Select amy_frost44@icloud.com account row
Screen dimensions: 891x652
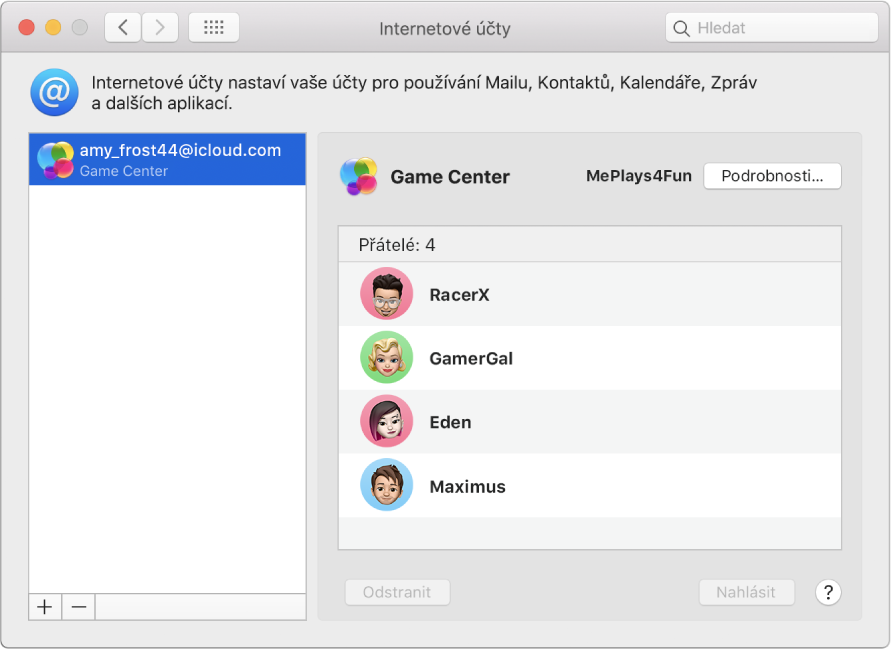[x=167, y=159]
